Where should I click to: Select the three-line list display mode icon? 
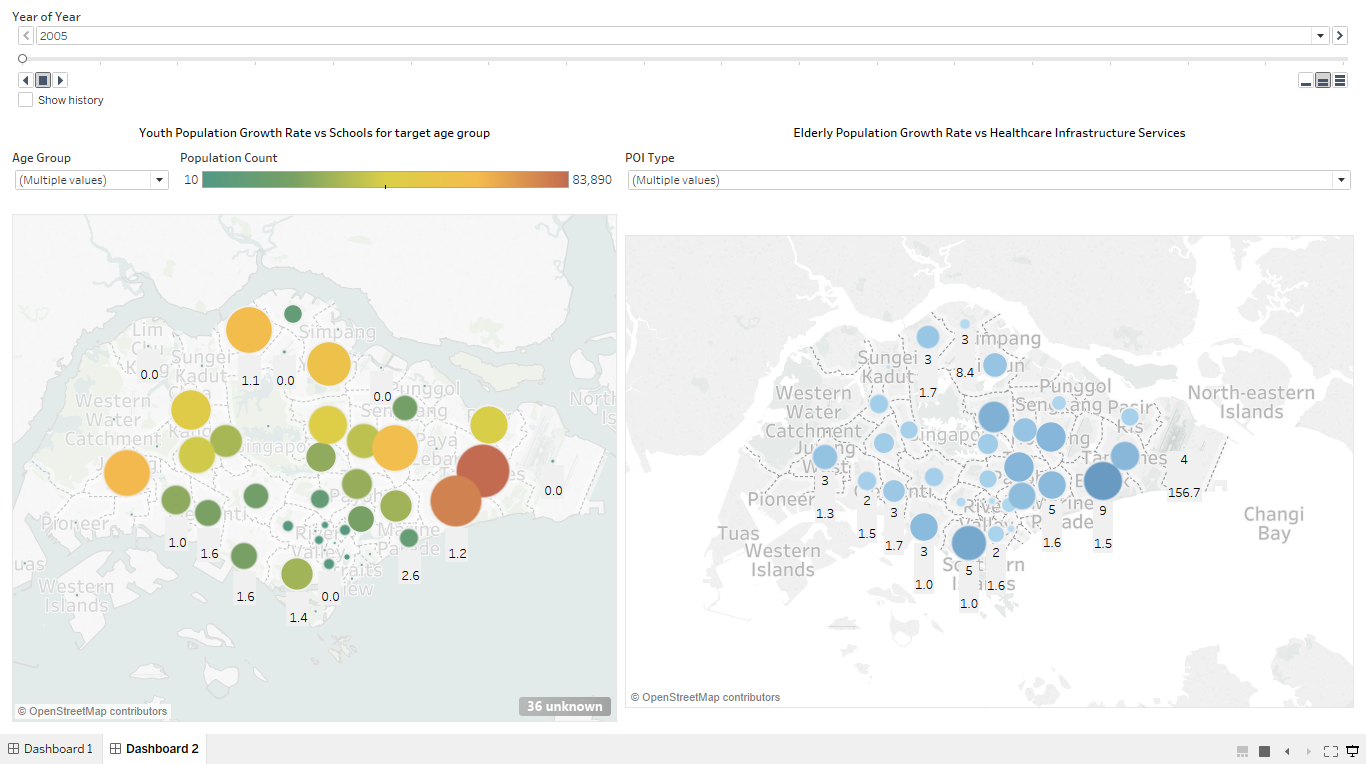[x=1338, y=80]
